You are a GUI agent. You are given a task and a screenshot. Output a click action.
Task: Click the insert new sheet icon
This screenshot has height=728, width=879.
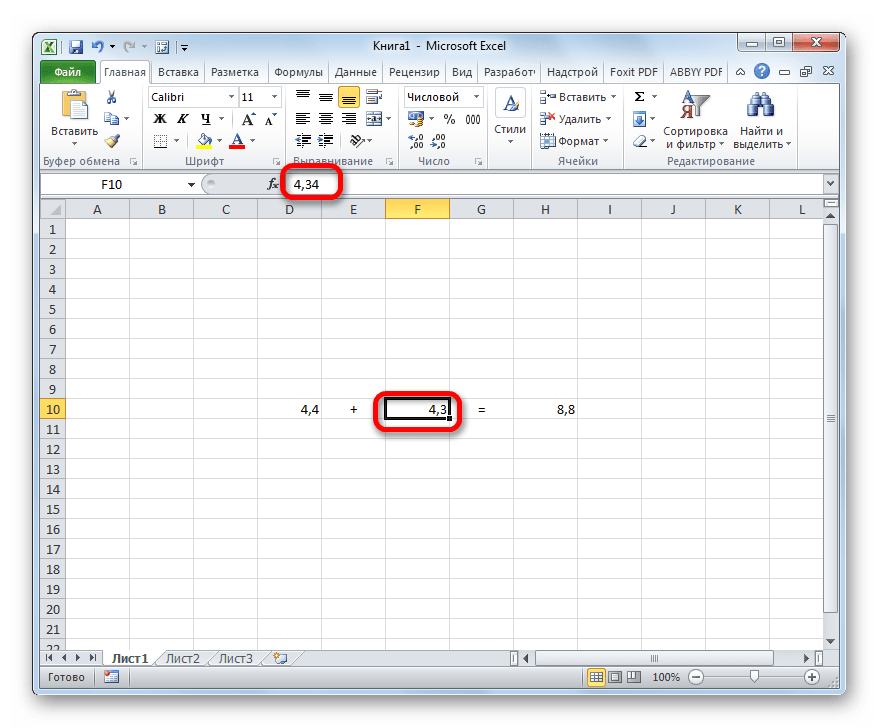click(280, 658)
